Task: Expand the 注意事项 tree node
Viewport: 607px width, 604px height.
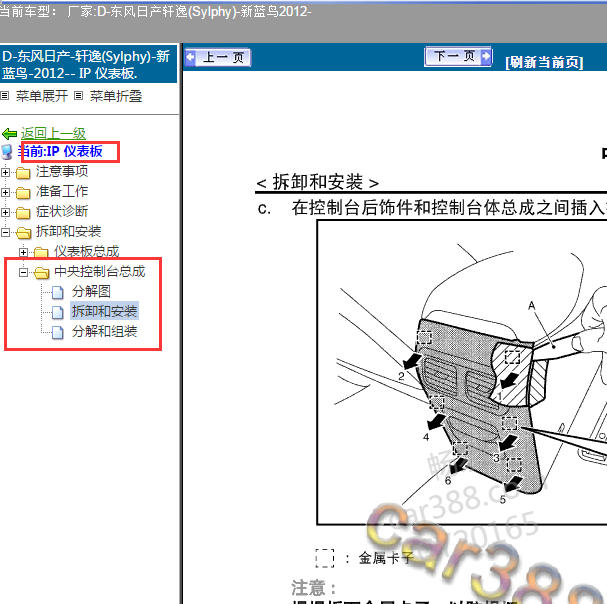Action: click(5, 172)
